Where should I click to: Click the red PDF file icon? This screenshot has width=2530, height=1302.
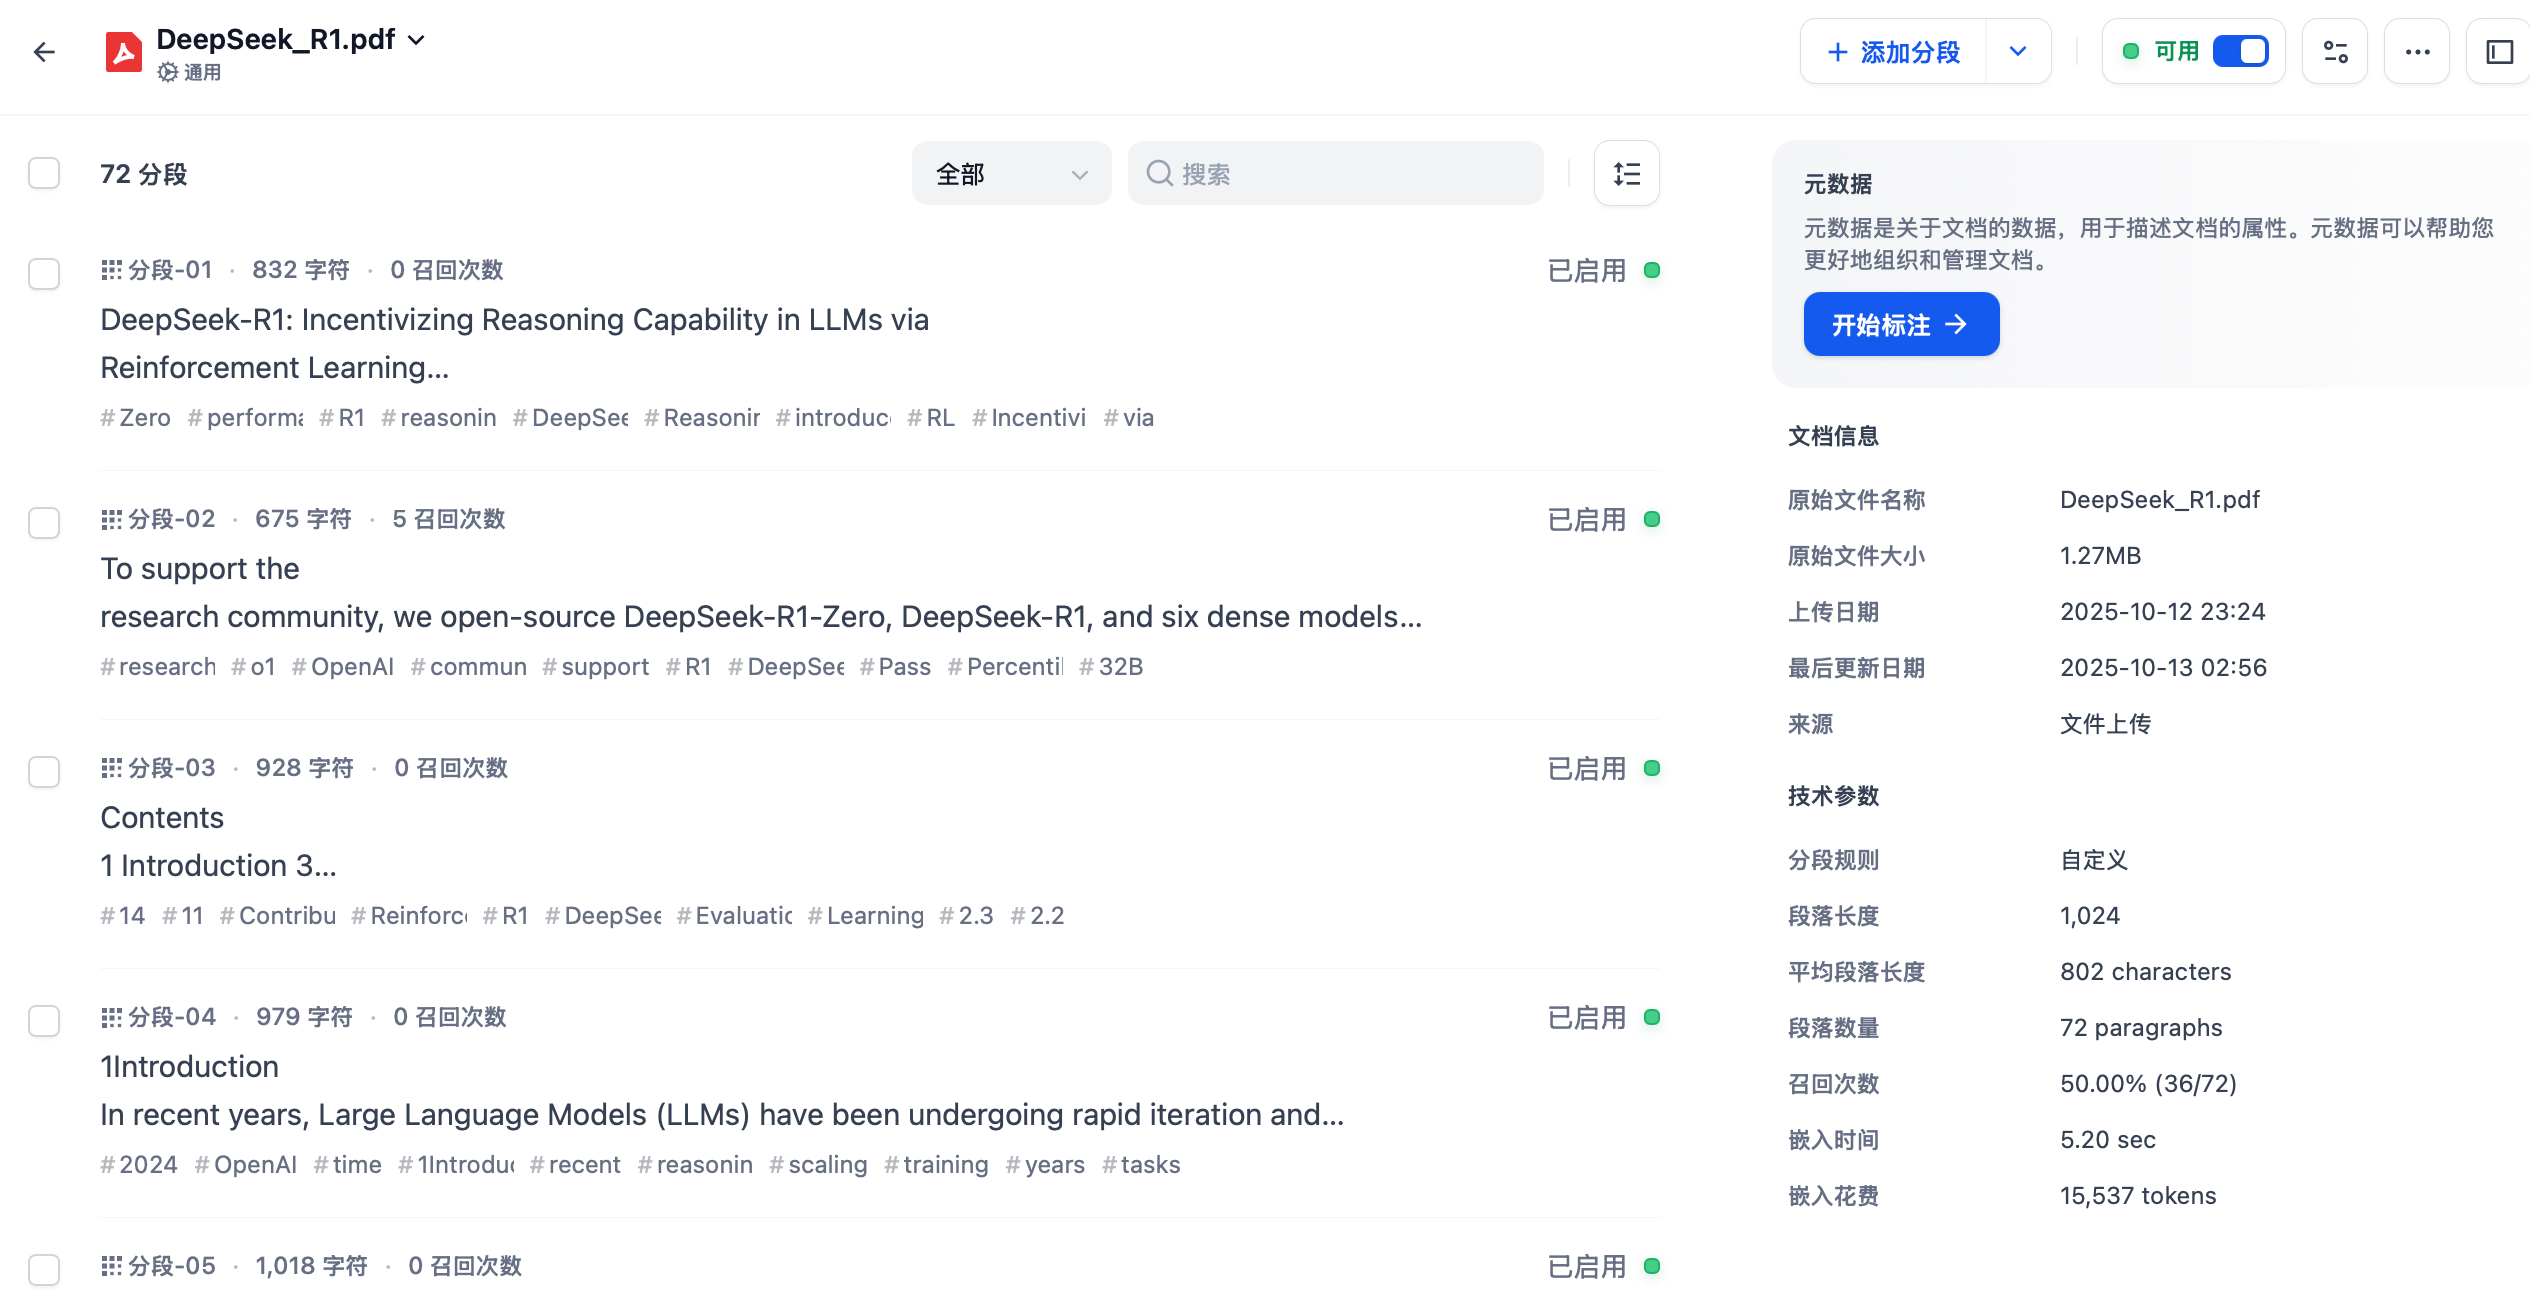coord(124,52)
